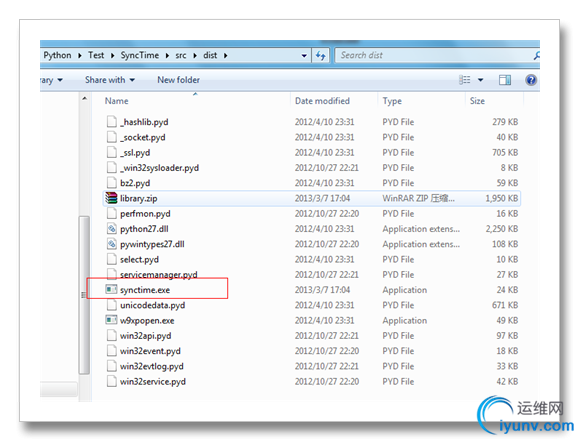Screen dimensions: 580x442
Task: Click the bz2.pyd file icon
Action: coord(111,182)
